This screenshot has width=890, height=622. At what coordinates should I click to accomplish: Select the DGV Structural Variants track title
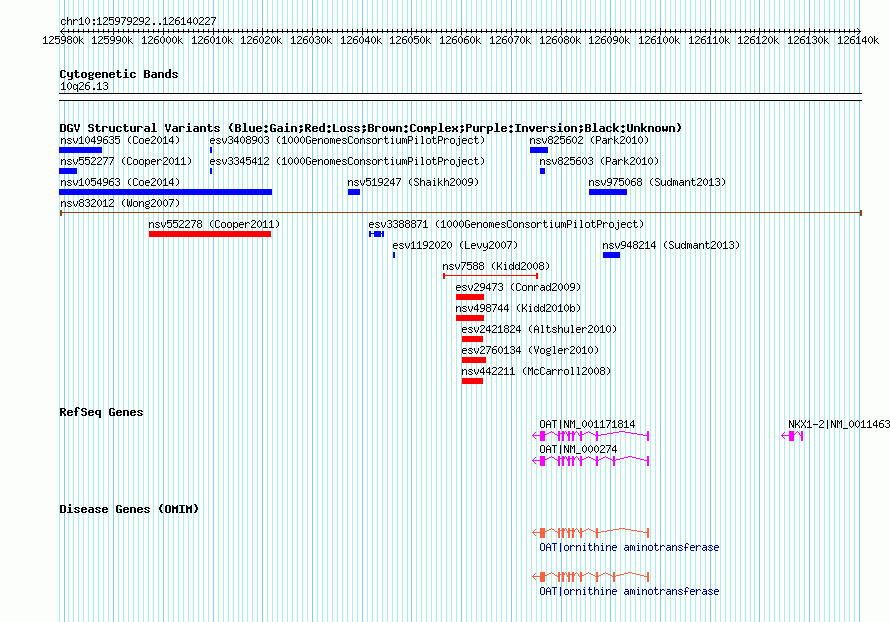tap(370, 128)
